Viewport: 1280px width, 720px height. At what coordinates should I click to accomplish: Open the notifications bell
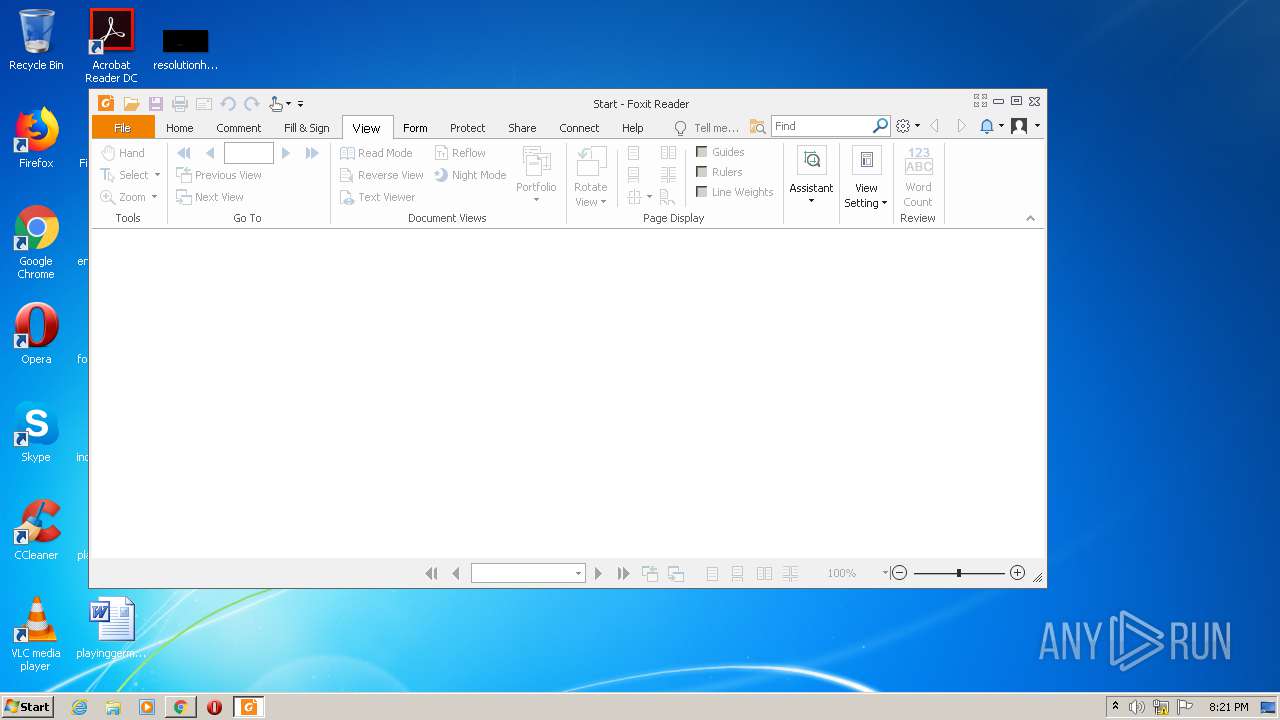tap(987, 126)
